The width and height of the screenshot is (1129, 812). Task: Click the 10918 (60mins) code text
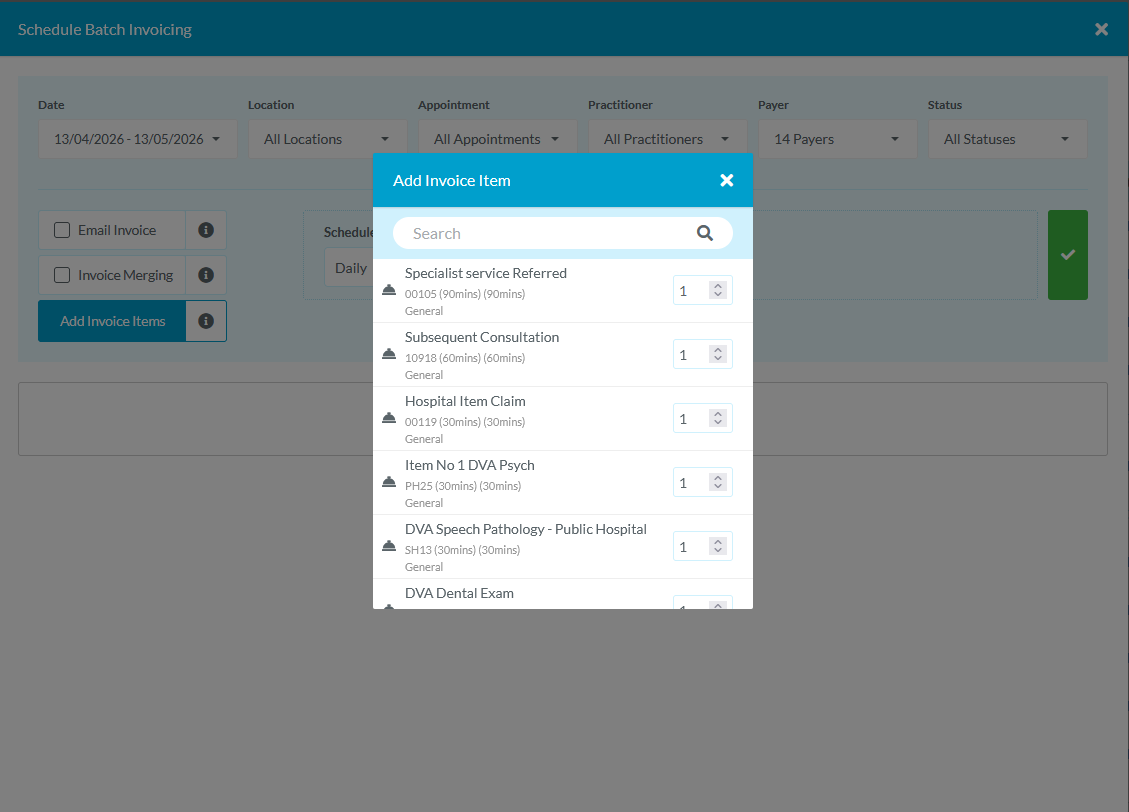coord(464,358)
